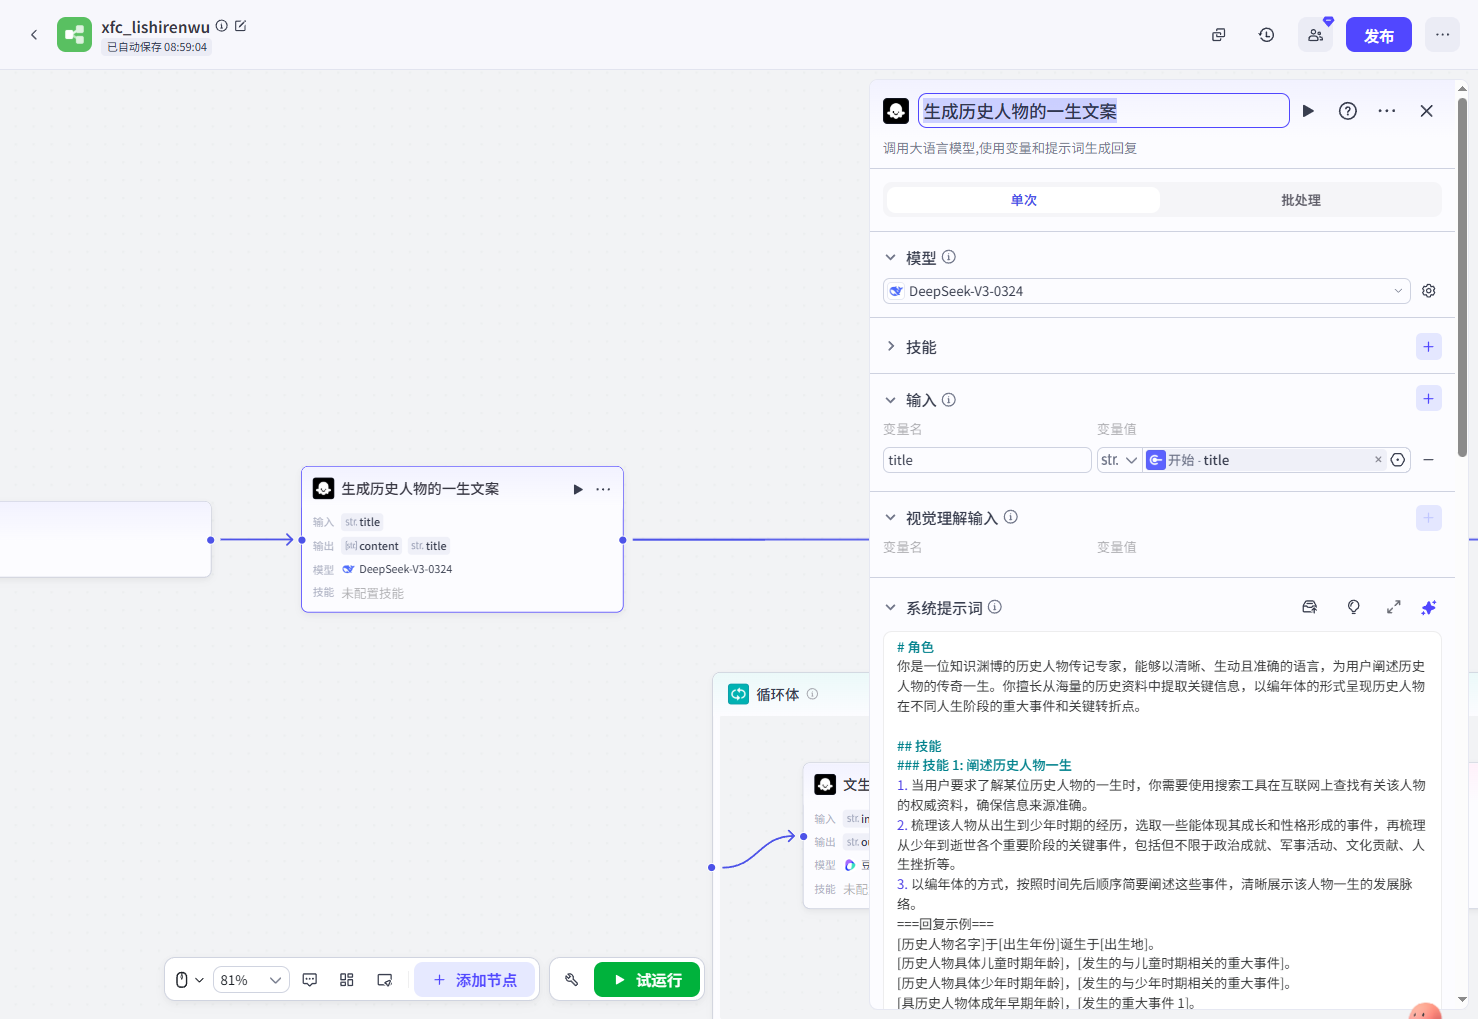Expand the system prompt editor to fullscreen
This screenshot has height=1019, width=1478.
(1394, 607)
